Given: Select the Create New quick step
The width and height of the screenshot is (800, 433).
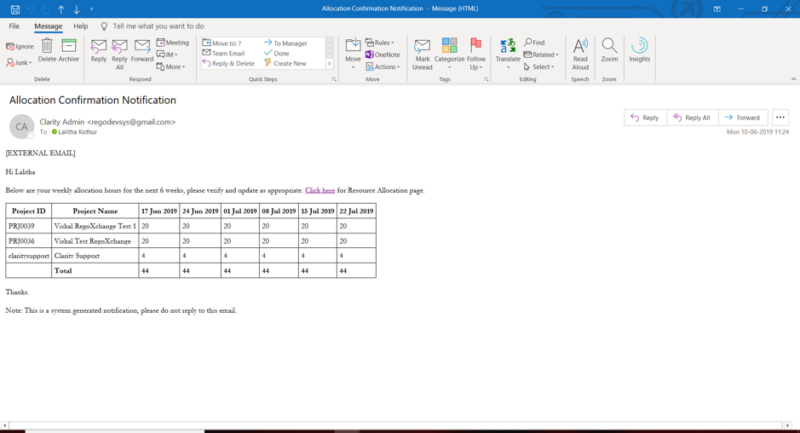Looking at the screenshot, I should pos(285,63).
